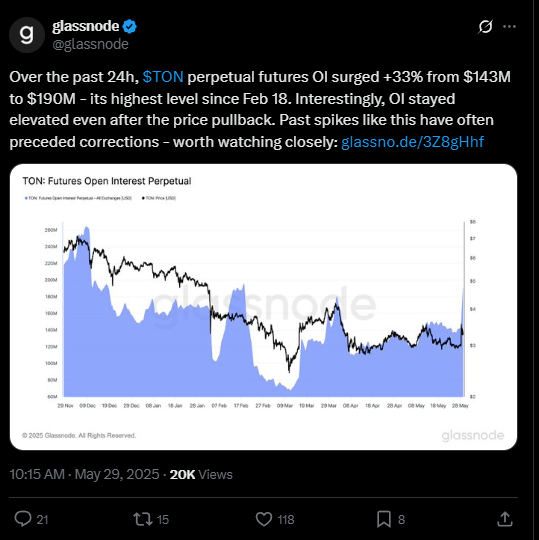Click the 118 likes count
The height and width of the screenshot is (540, 539).
pos(286,519)
